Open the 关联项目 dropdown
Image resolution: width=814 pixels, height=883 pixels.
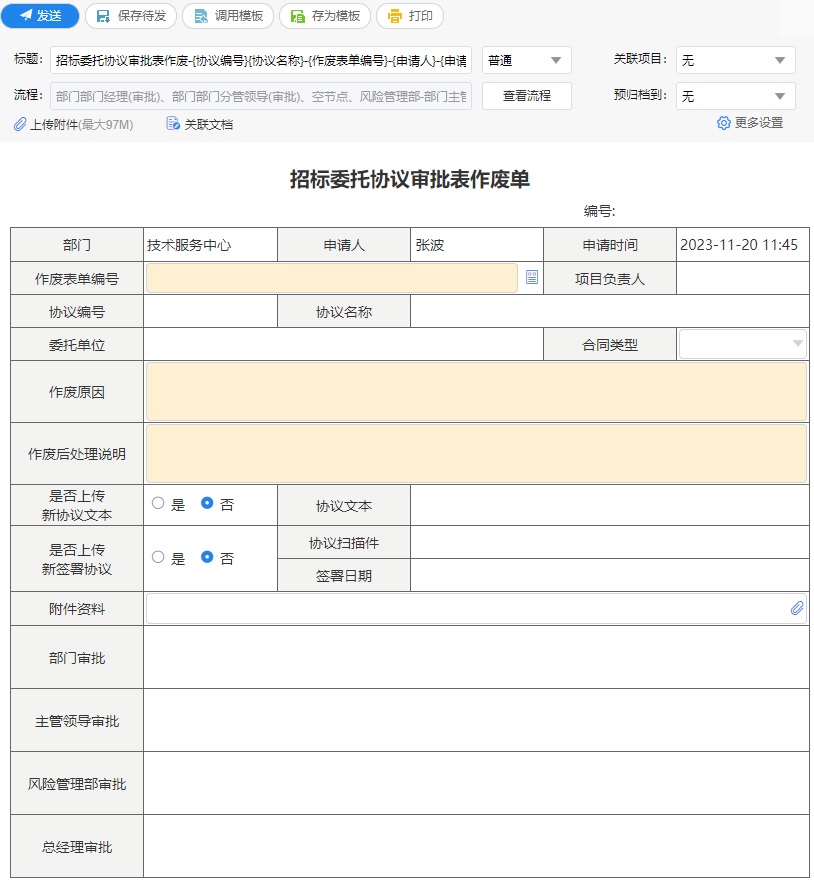(x=736, y=60)
